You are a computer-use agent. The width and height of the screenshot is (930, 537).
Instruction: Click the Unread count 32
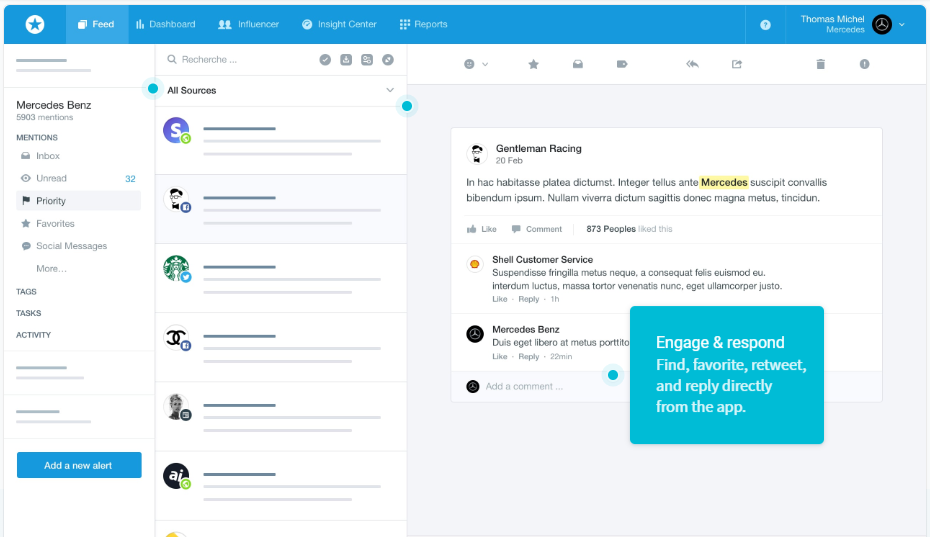130,179
